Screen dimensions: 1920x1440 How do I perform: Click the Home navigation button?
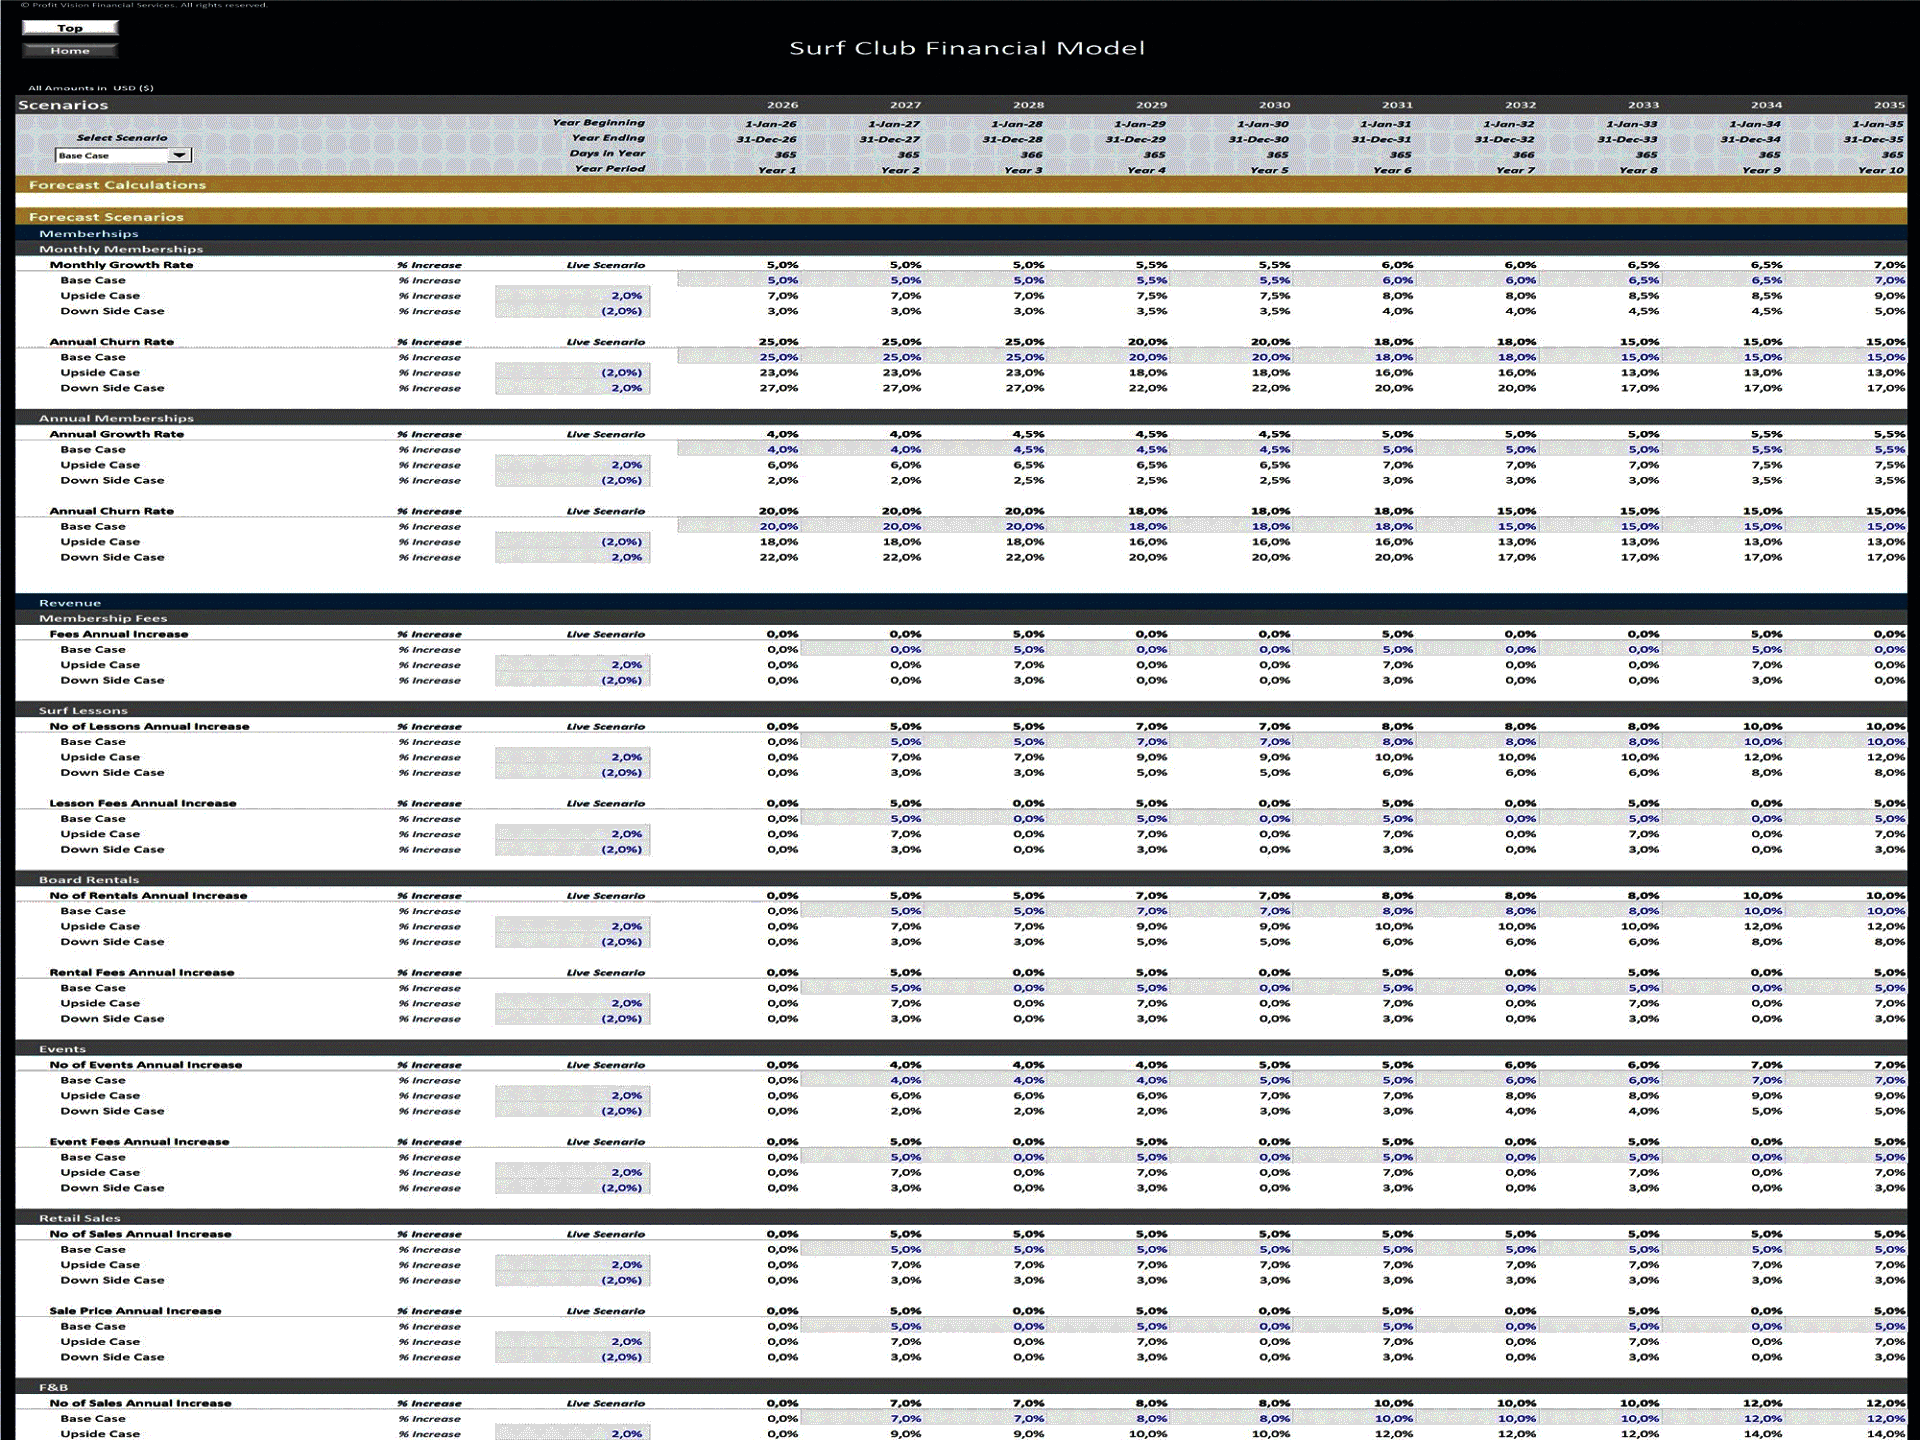point(70,51)
